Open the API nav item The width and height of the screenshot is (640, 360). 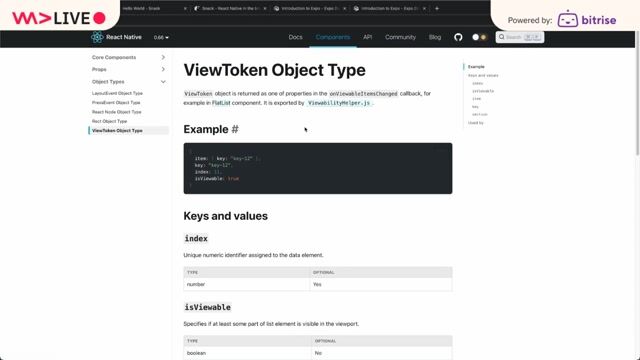pyautogui.click(x=367, y=37)
